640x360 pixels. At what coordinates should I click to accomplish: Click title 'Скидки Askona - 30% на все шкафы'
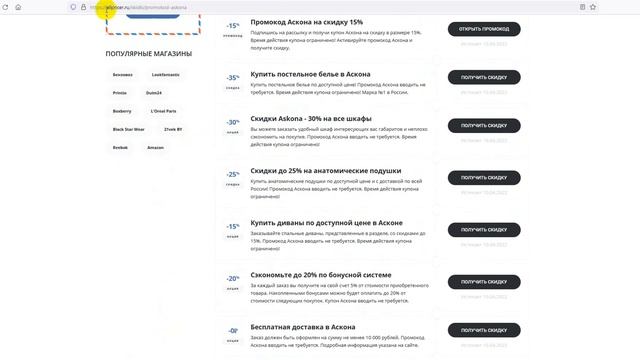311,119
